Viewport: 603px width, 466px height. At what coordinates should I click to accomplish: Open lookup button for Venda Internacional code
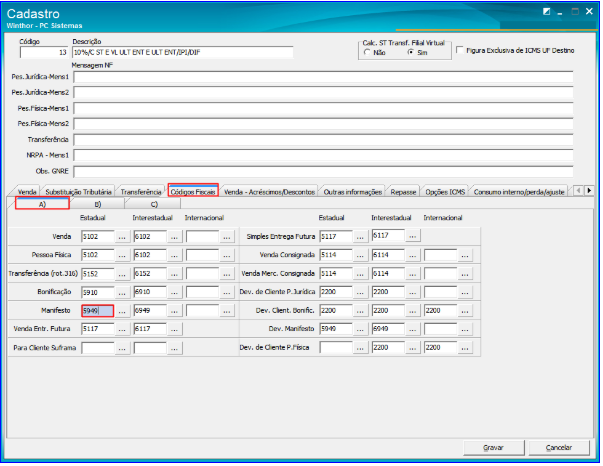pyautogui.click(x=227, y=237)
